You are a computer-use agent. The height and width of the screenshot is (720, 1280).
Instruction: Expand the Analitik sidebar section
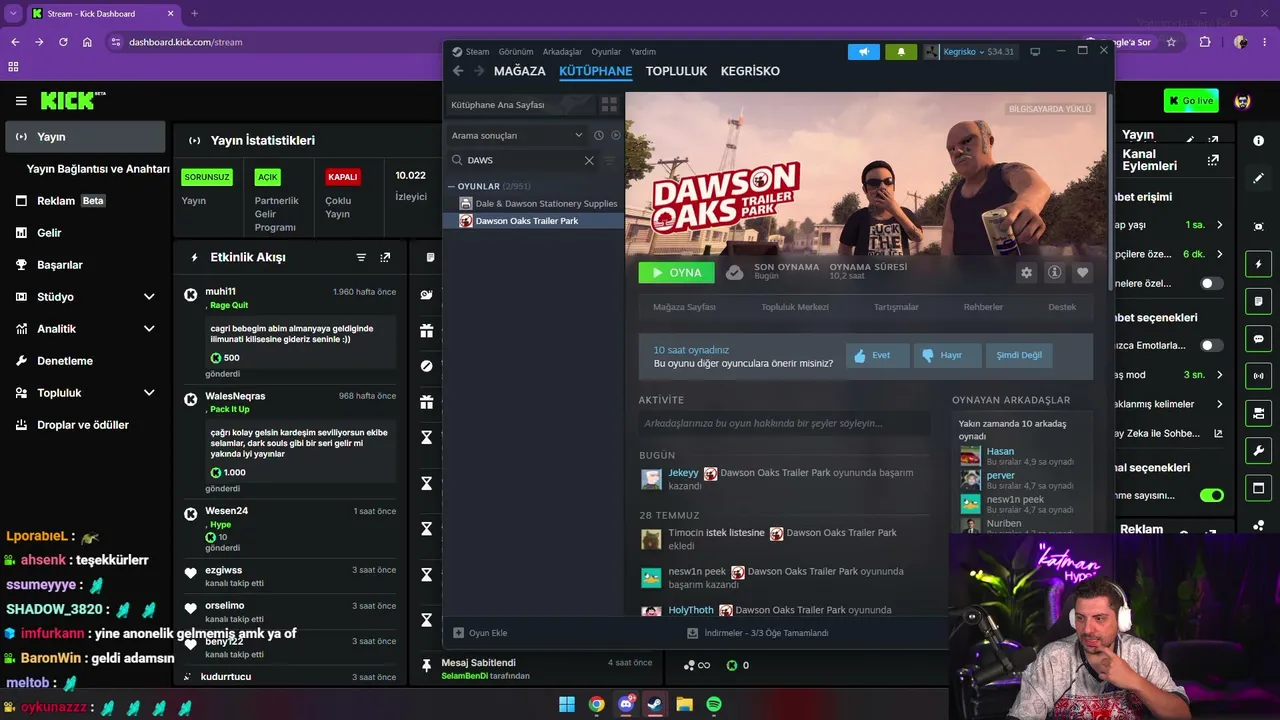click(x=149, y=329)
